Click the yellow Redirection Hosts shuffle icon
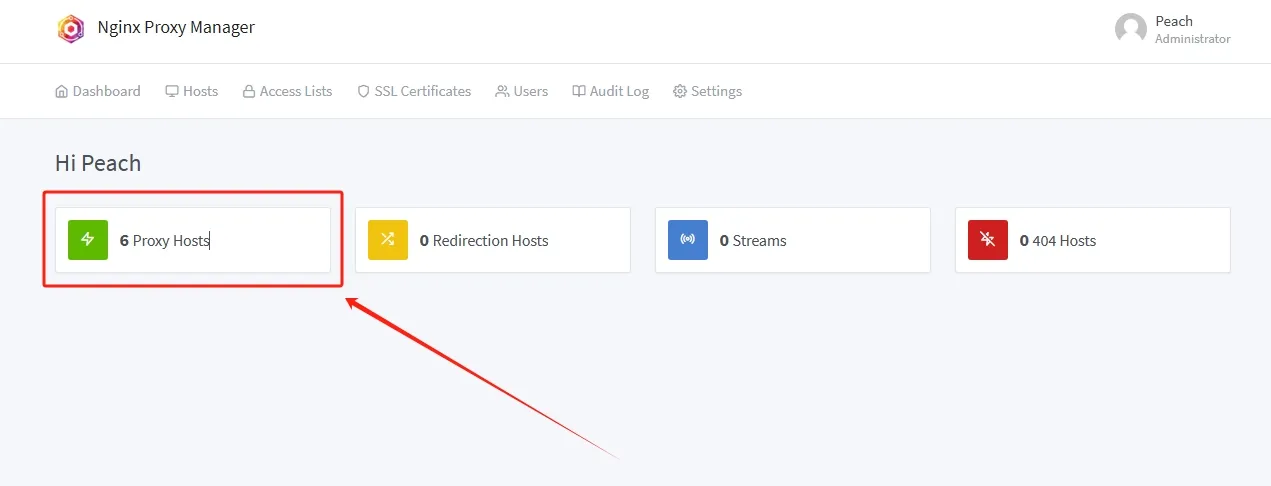1271x486 pixels. pos(388,240)
